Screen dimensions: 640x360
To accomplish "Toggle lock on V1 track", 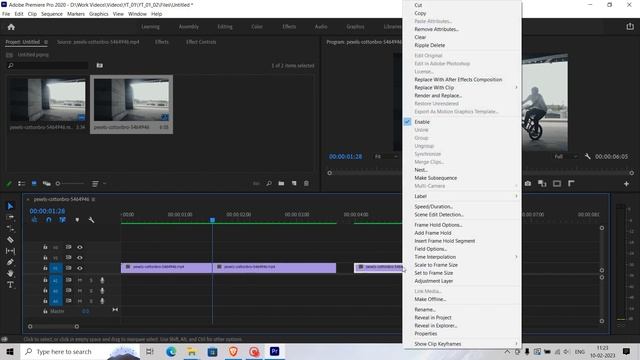I will pyautogui.click(x=45, y=268).
